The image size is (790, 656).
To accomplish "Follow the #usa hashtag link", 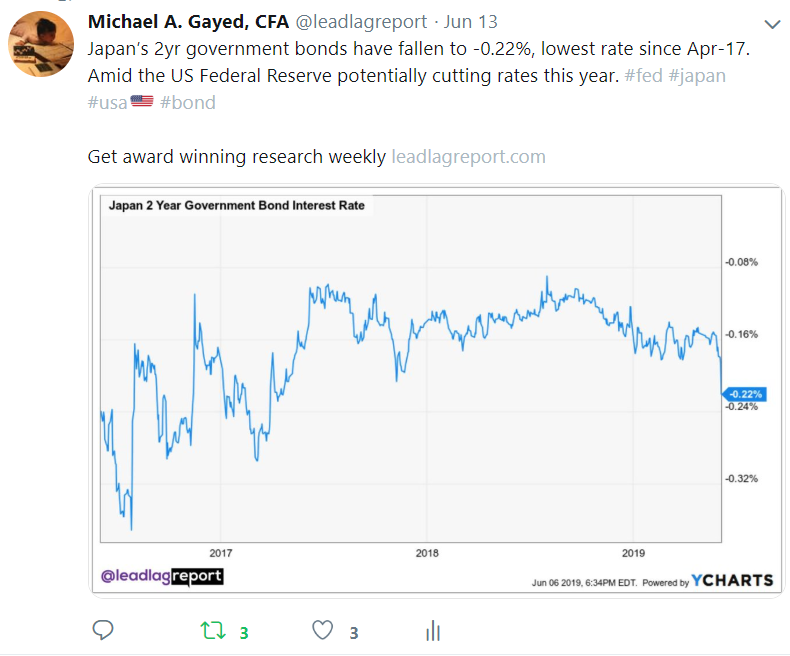I will pyautogui.click(x=107, y=102).
